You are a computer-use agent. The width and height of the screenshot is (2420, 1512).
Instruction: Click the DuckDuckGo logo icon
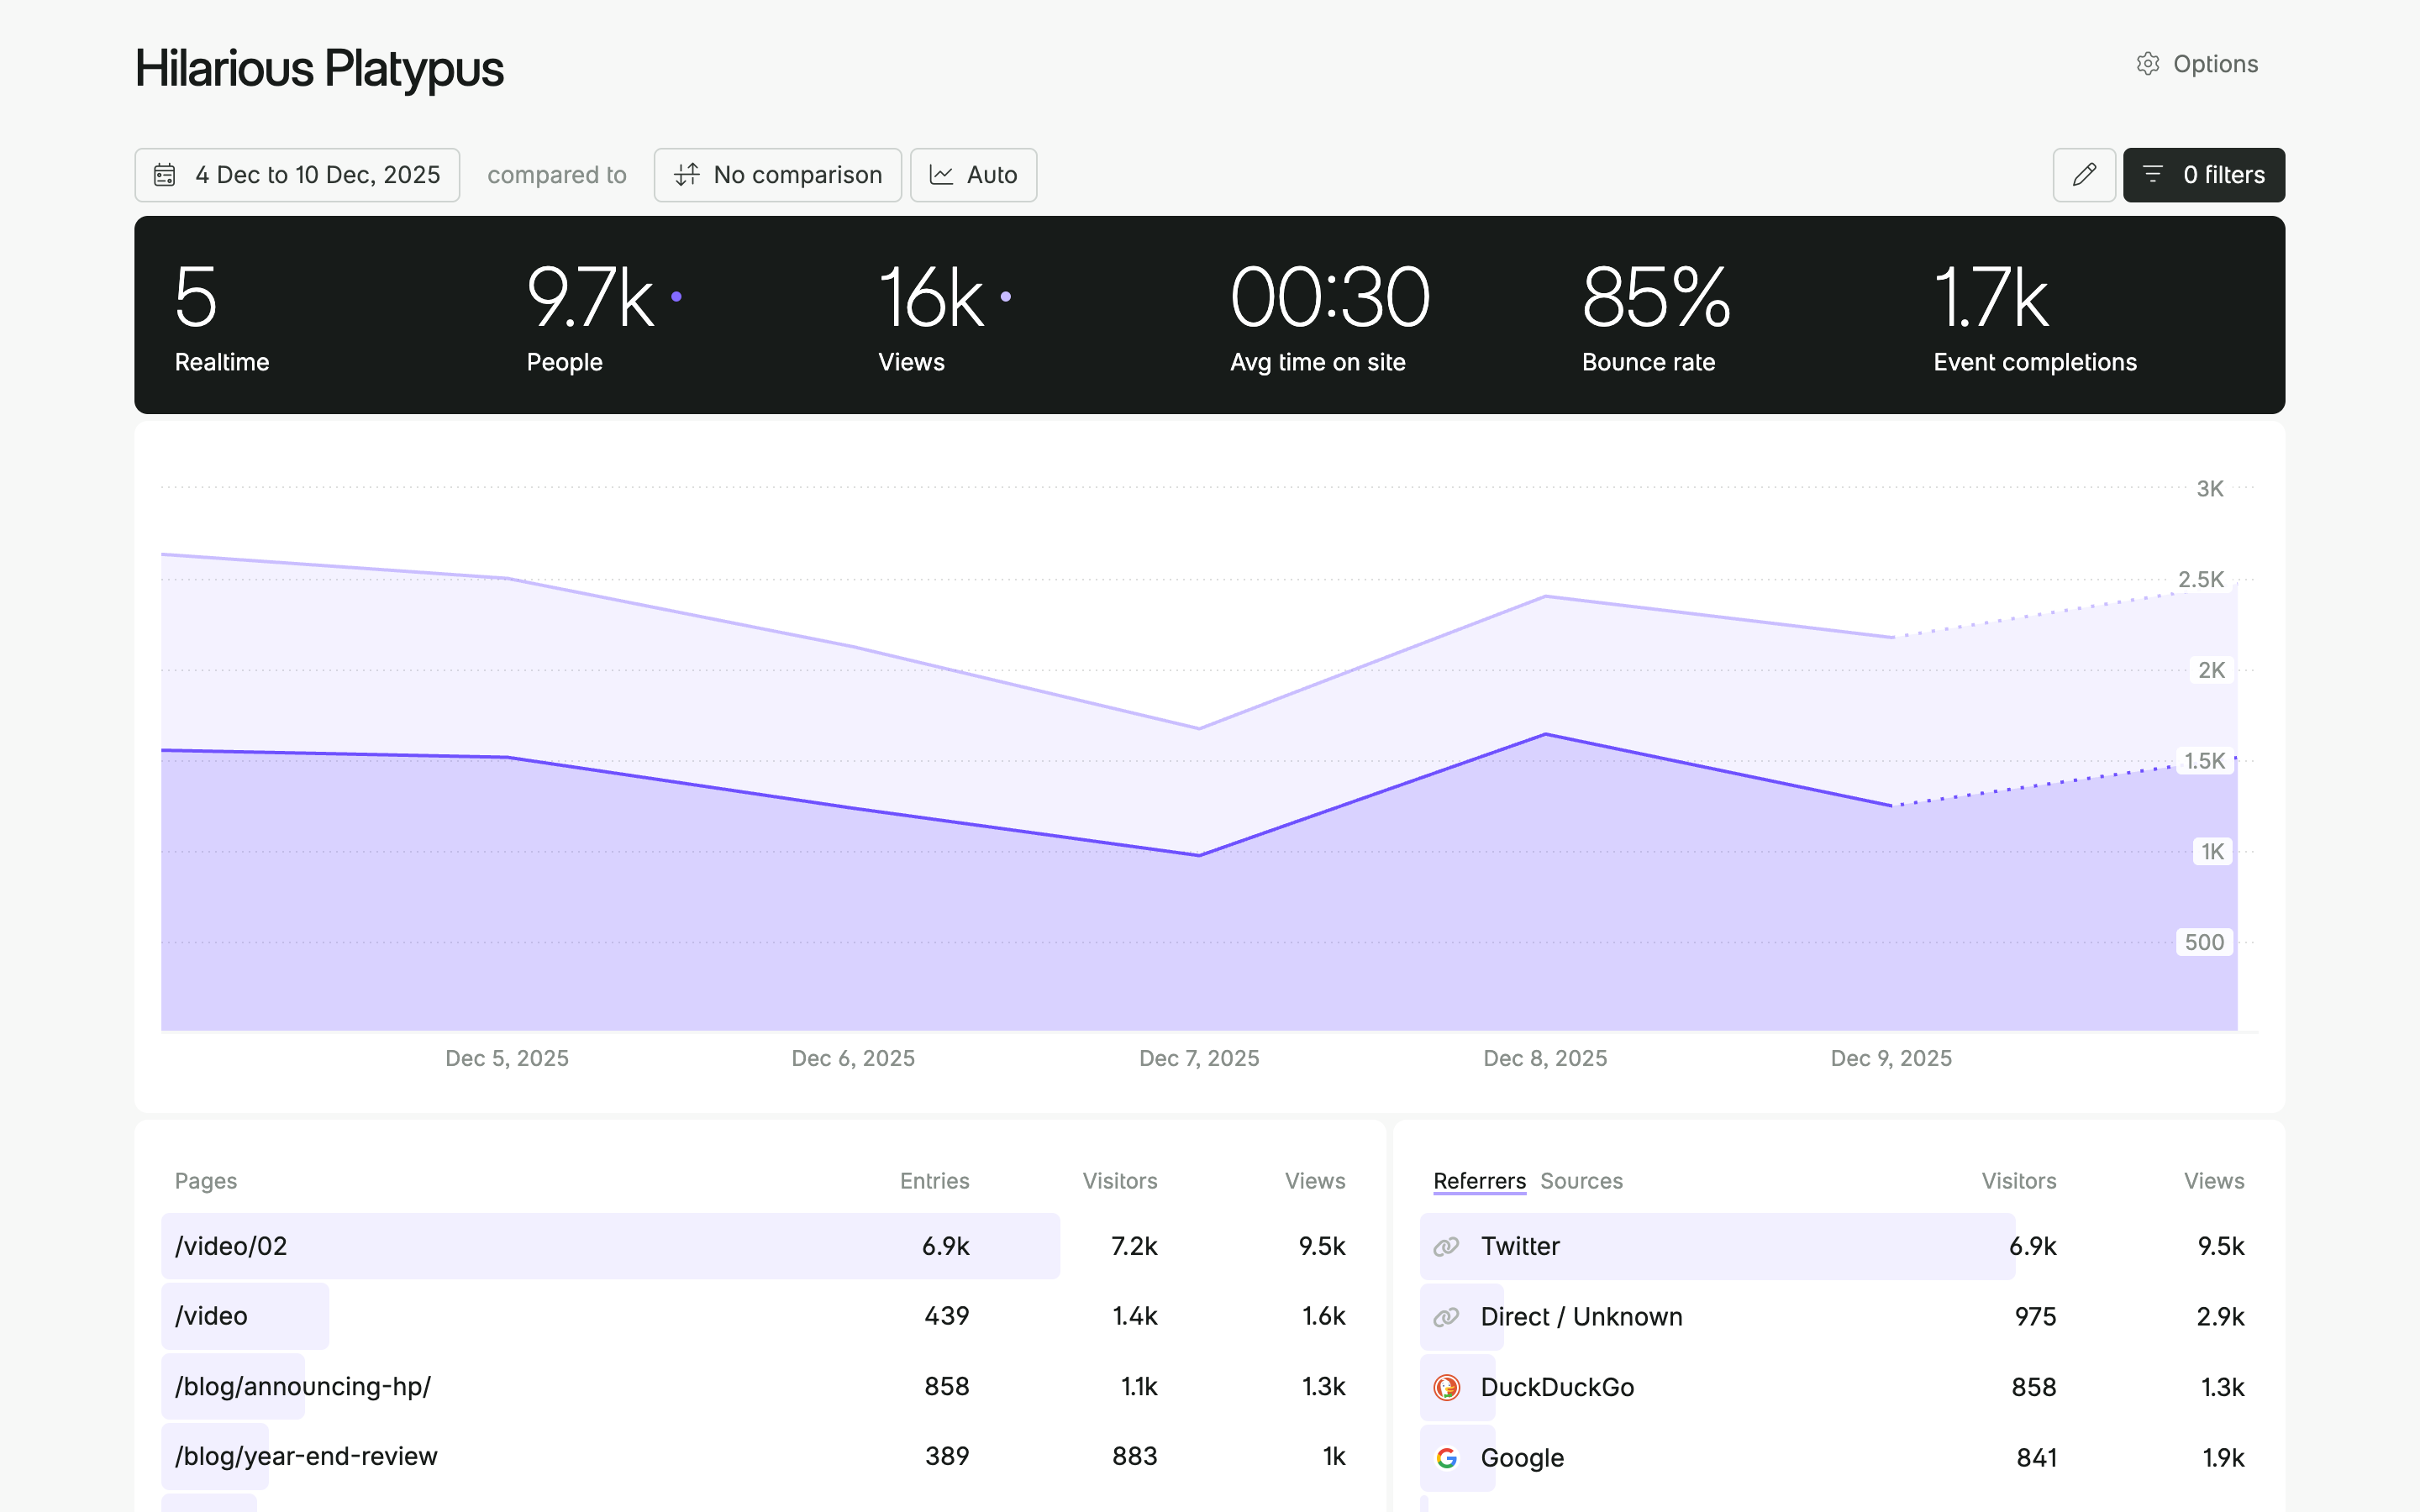click(1446, 1387)
